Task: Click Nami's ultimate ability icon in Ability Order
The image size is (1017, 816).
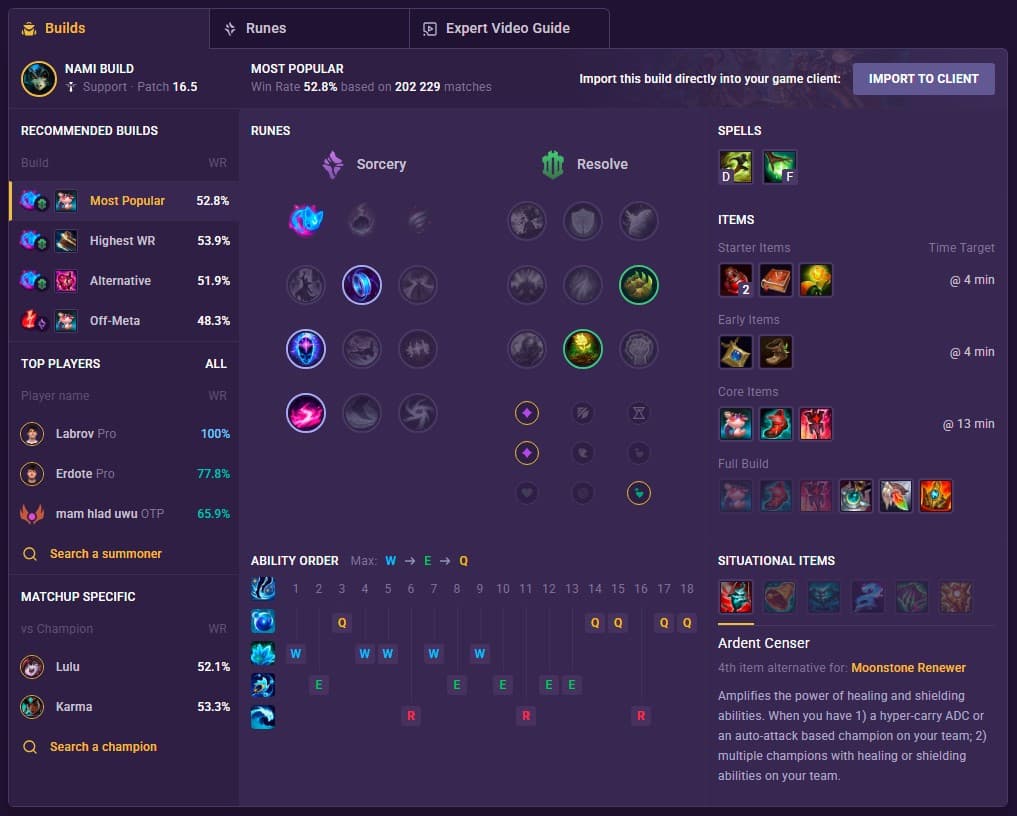Action: 263,717
